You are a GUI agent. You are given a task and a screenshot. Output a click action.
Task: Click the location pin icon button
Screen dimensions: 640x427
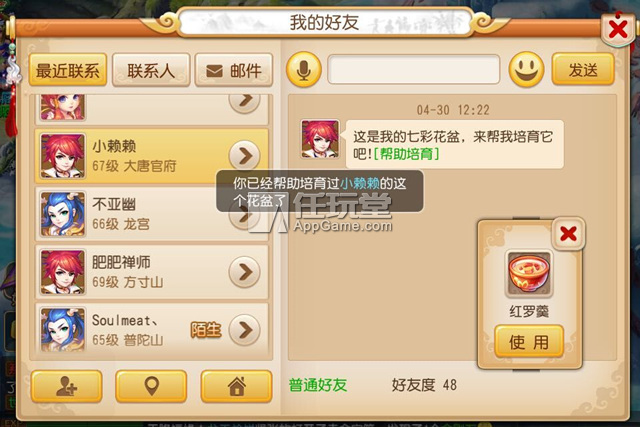(151, 386)
